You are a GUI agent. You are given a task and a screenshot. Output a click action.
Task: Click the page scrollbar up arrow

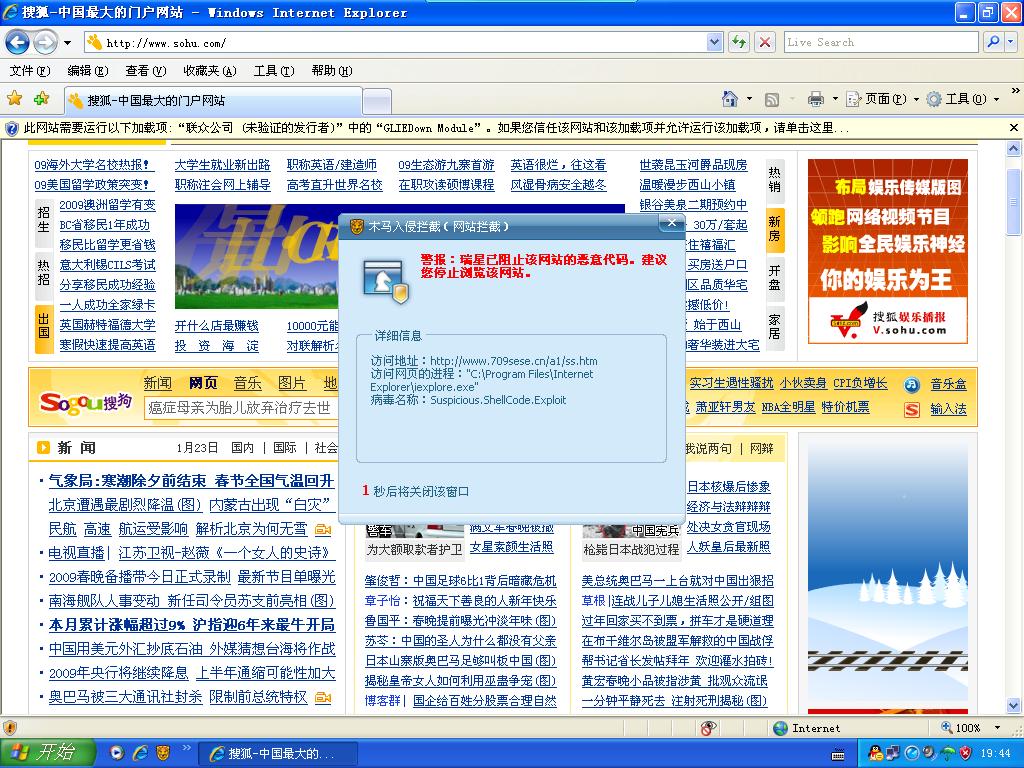(1014, 149)
